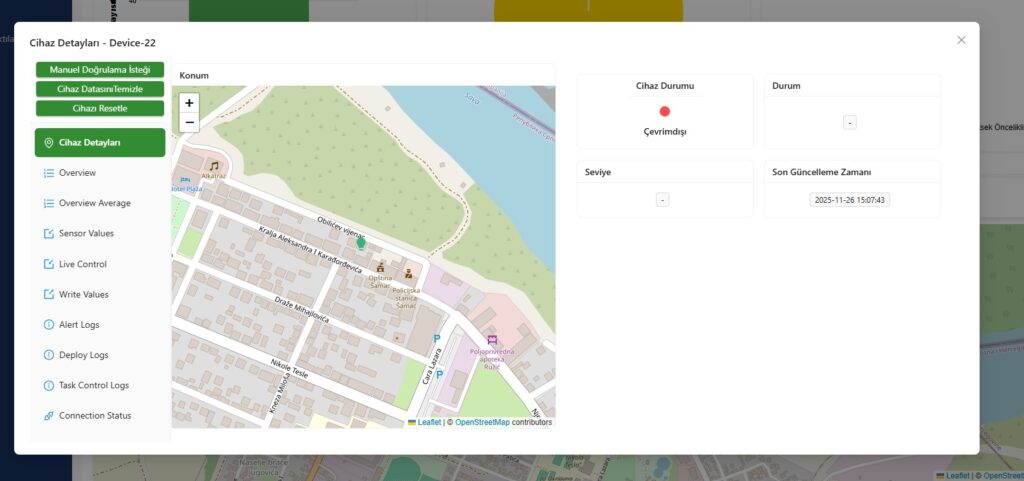The width and height of the screenshot is (1024, 481).
Task: Click the Sensor Values edit icon
Action: 49,234
